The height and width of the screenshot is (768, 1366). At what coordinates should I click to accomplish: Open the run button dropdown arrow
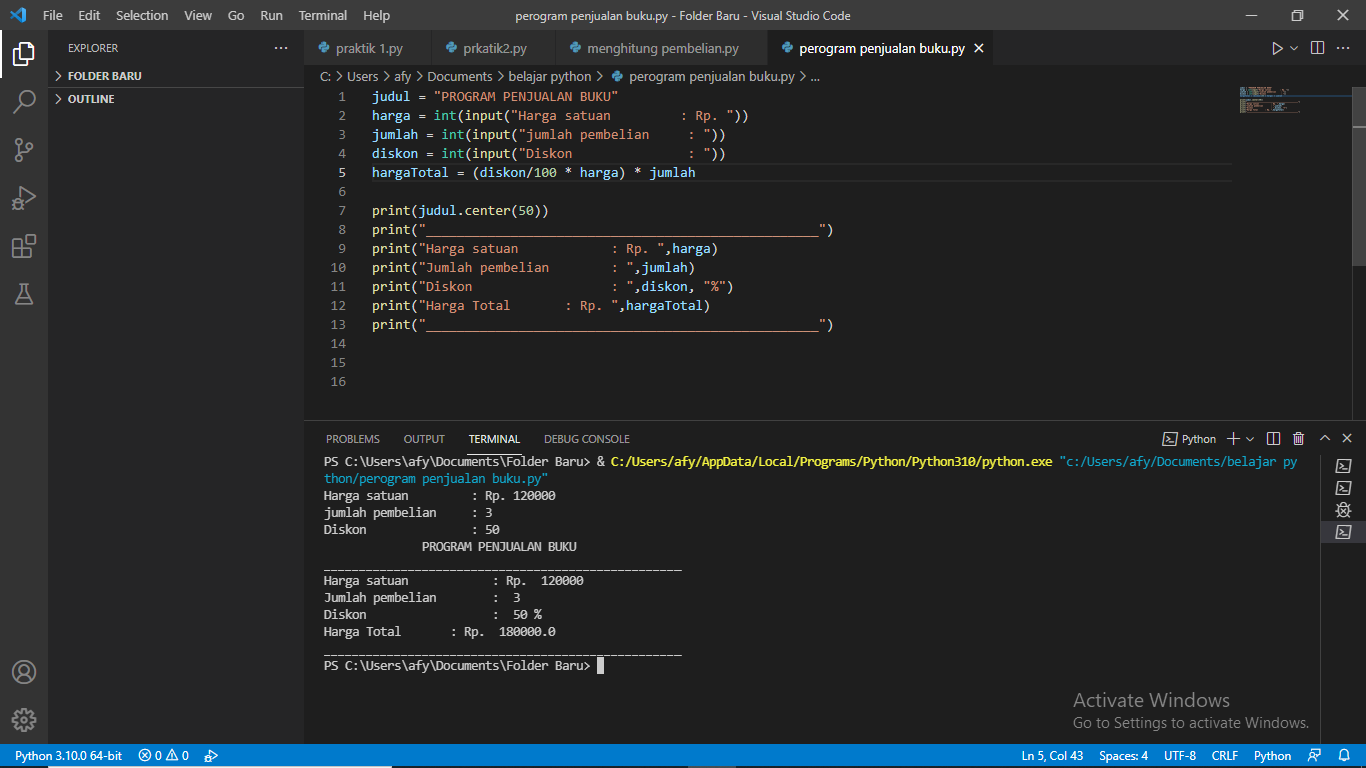[x=1294, y=48]
